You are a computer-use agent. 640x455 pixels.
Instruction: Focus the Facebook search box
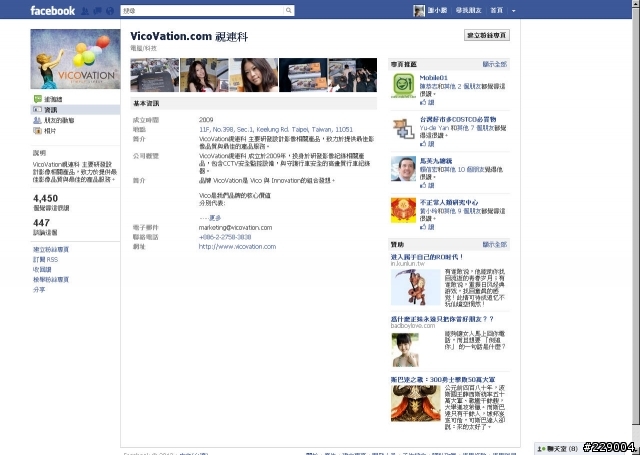click(x=202, y=11)
